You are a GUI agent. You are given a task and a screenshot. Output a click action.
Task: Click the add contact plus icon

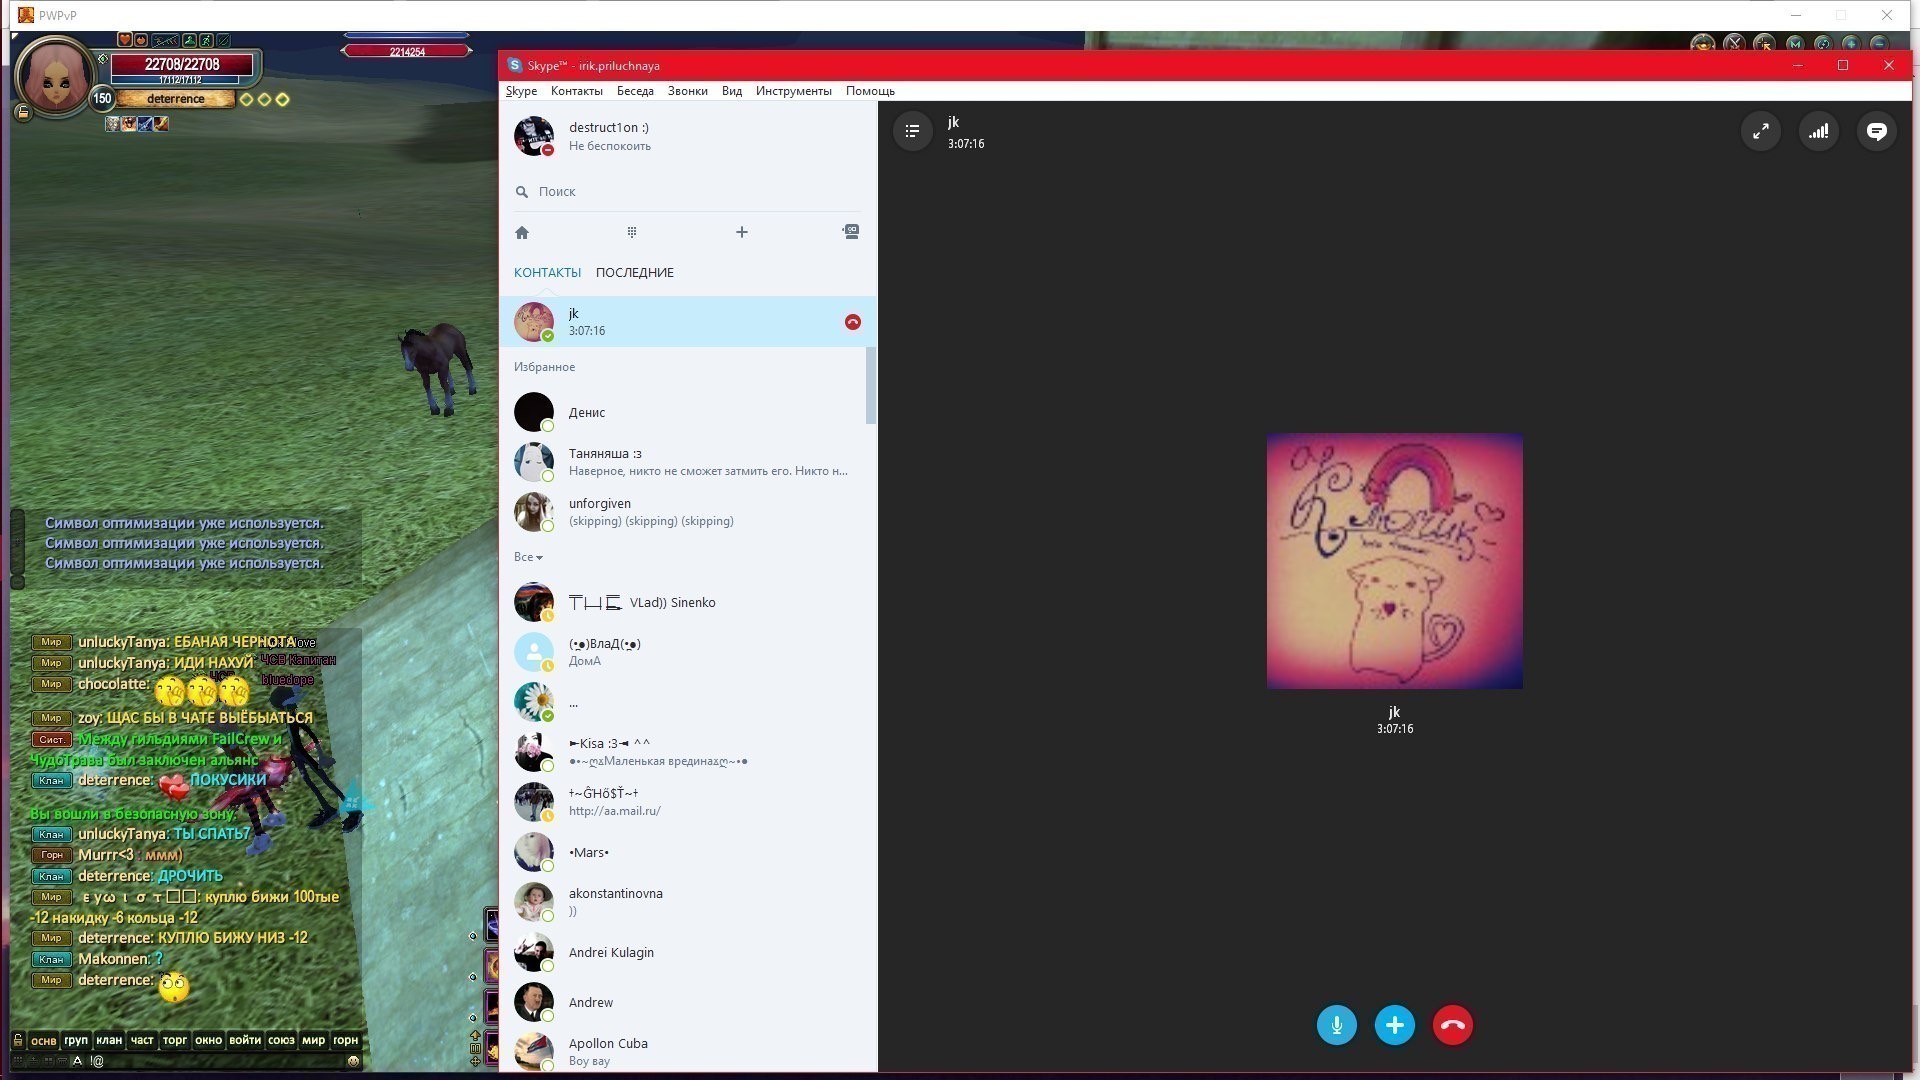(x=741, y=232)
